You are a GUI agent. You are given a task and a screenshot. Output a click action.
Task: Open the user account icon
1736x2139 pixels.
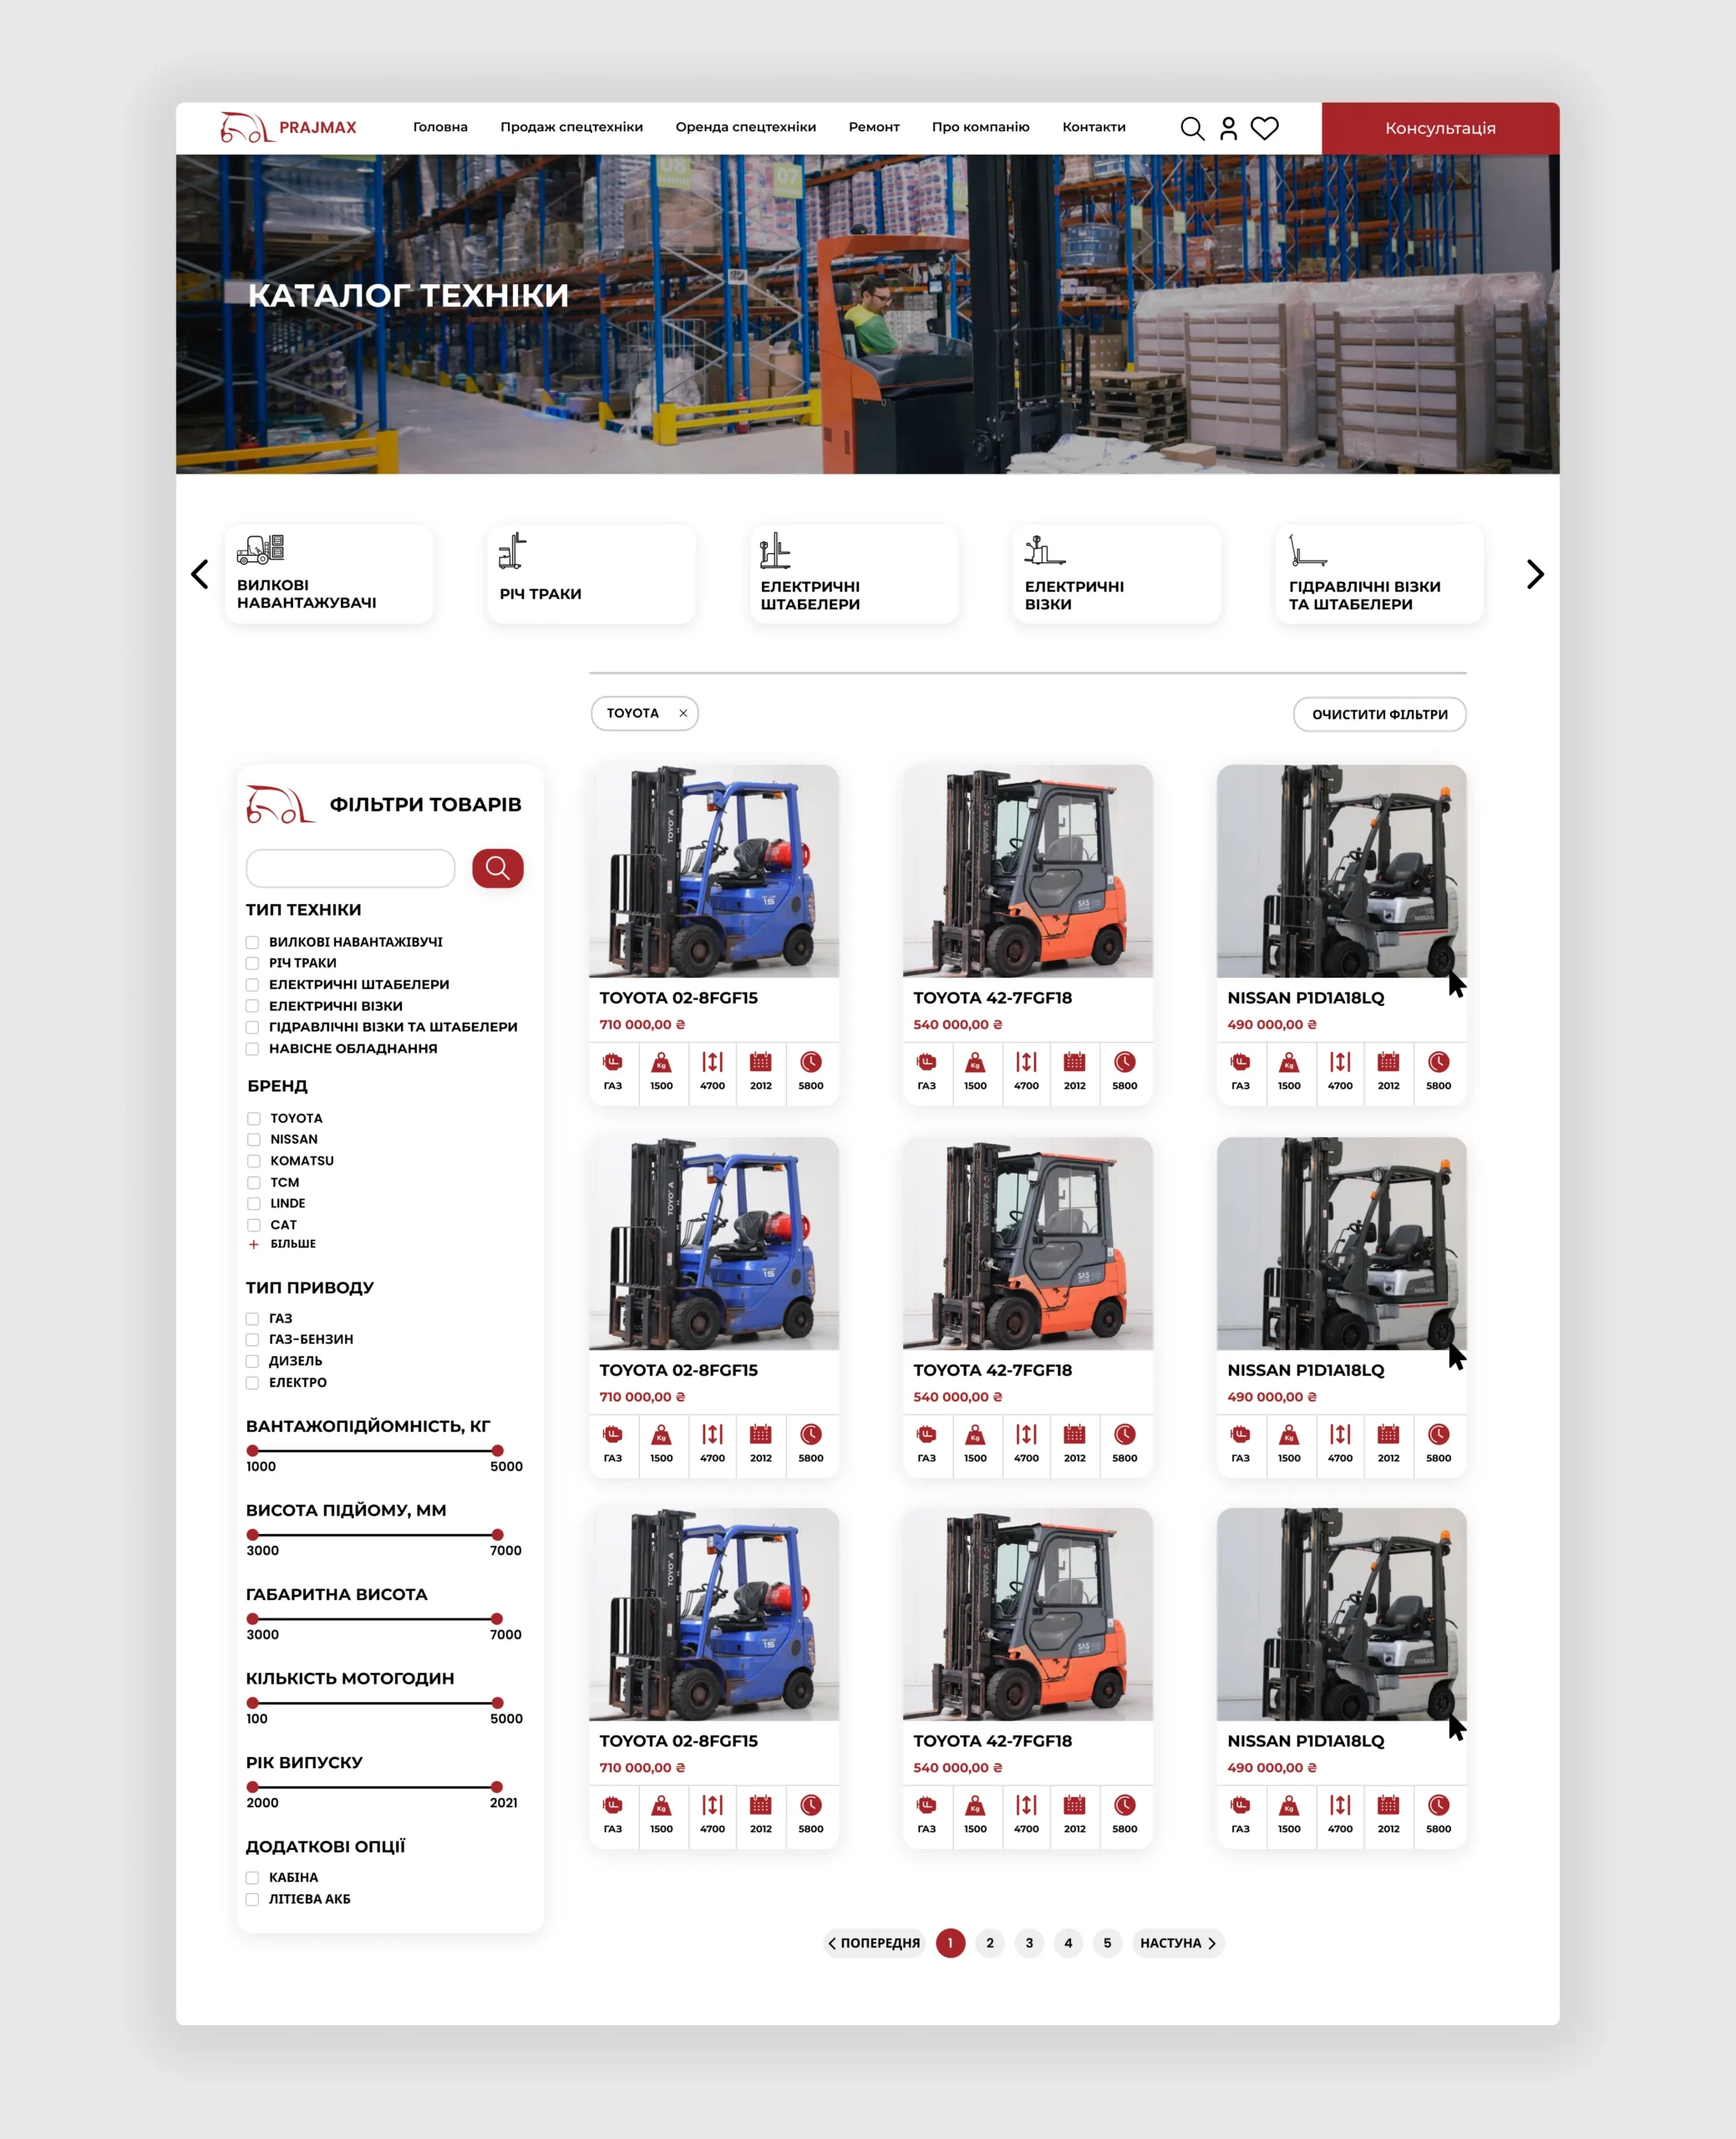click(x=1228, y=128)
